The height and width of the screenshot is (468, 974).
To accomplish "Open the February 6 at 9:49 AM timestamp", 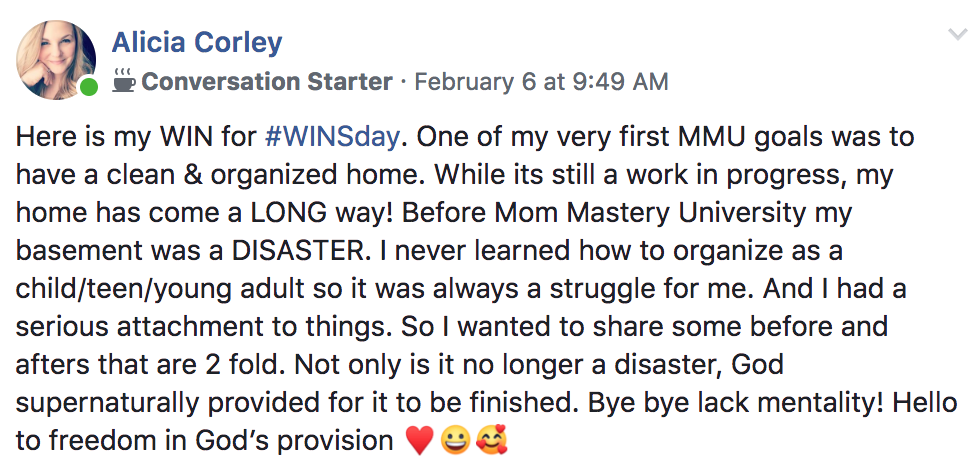I will coord(541,81).
